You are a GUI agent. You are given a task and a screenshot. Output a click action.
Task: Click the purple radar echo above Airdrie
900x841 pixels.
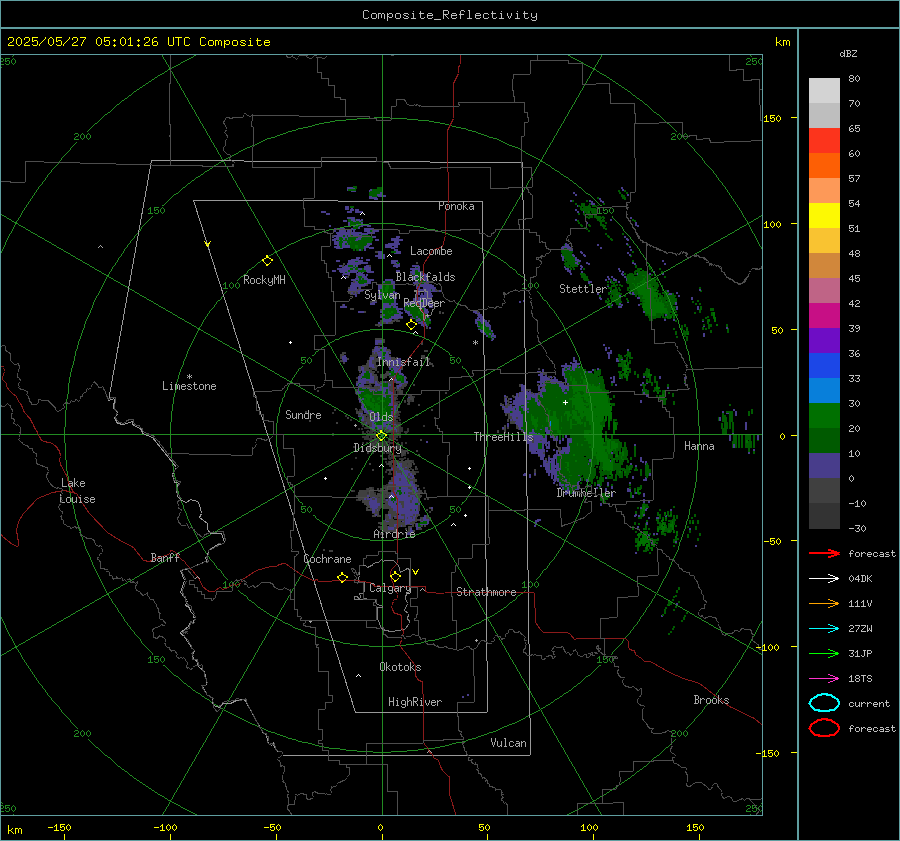point(405,494)
